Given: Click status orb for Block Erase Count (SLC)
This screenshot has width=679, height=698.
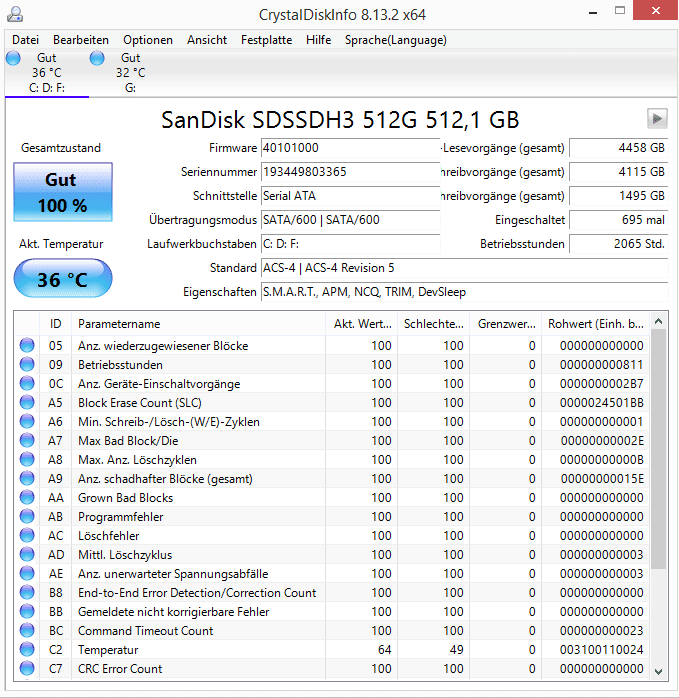Looking at the screenshot, I should [27, 402].
